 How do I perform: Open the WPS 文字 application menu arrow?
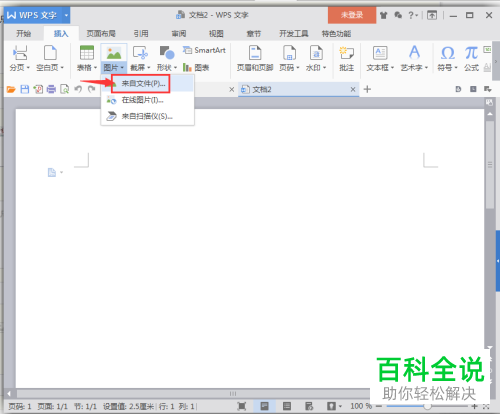pos(66,15)
